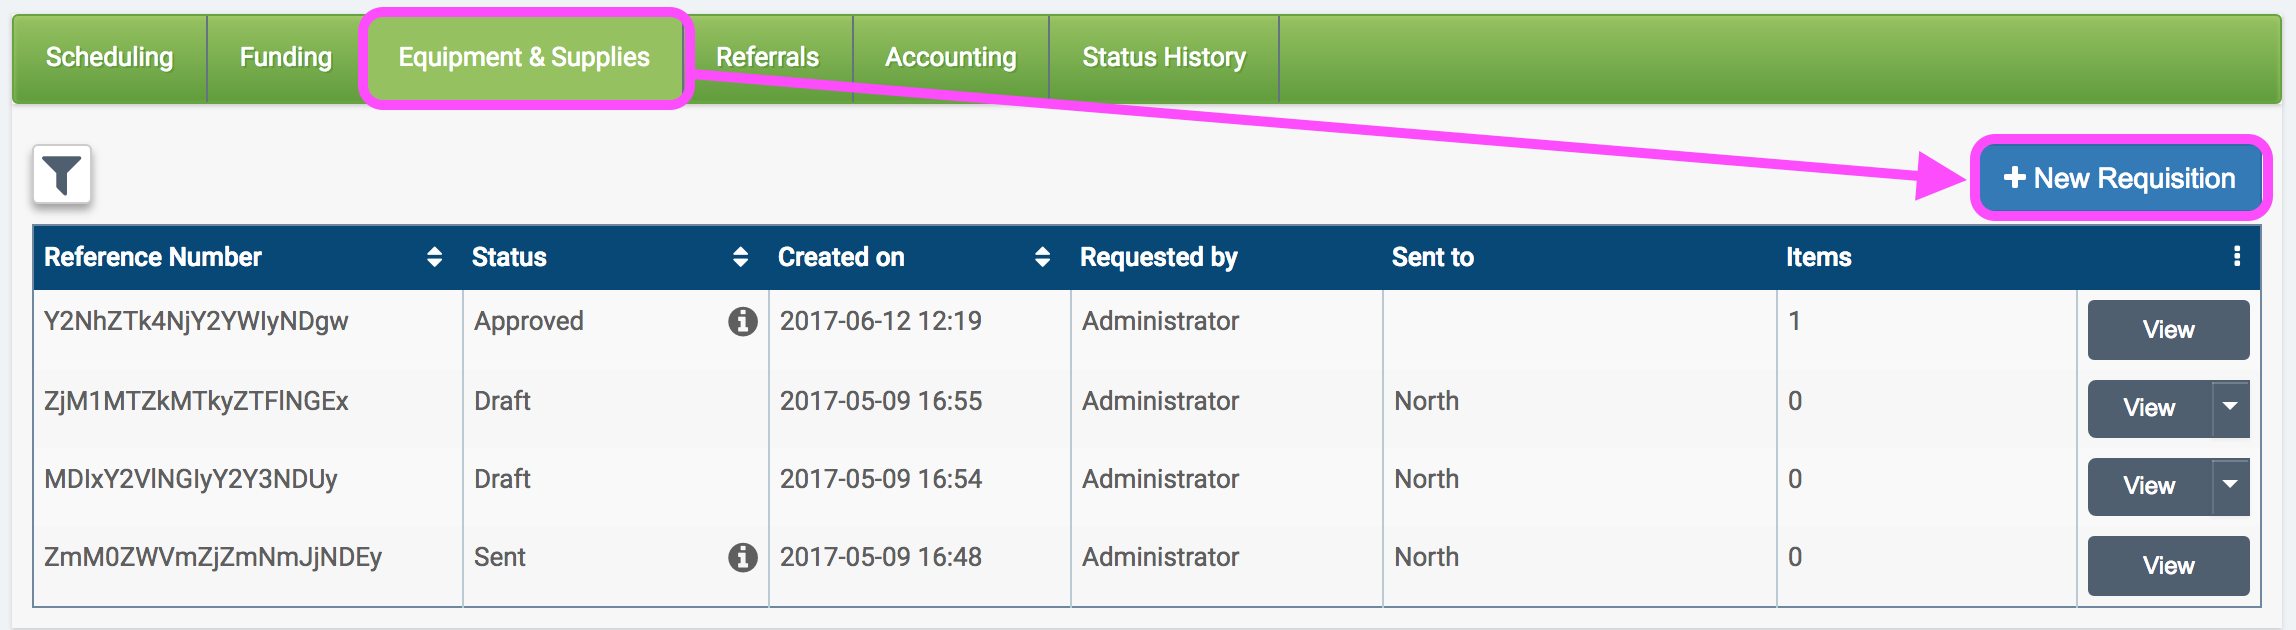2296x630 pixels.
Task: Open the table column options kebab menu
Action: [2236, 257]
